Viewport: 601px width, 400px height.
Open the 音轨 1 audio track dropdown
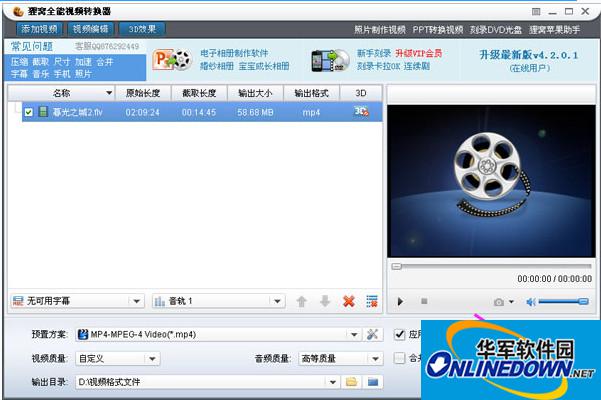point(219,301)
